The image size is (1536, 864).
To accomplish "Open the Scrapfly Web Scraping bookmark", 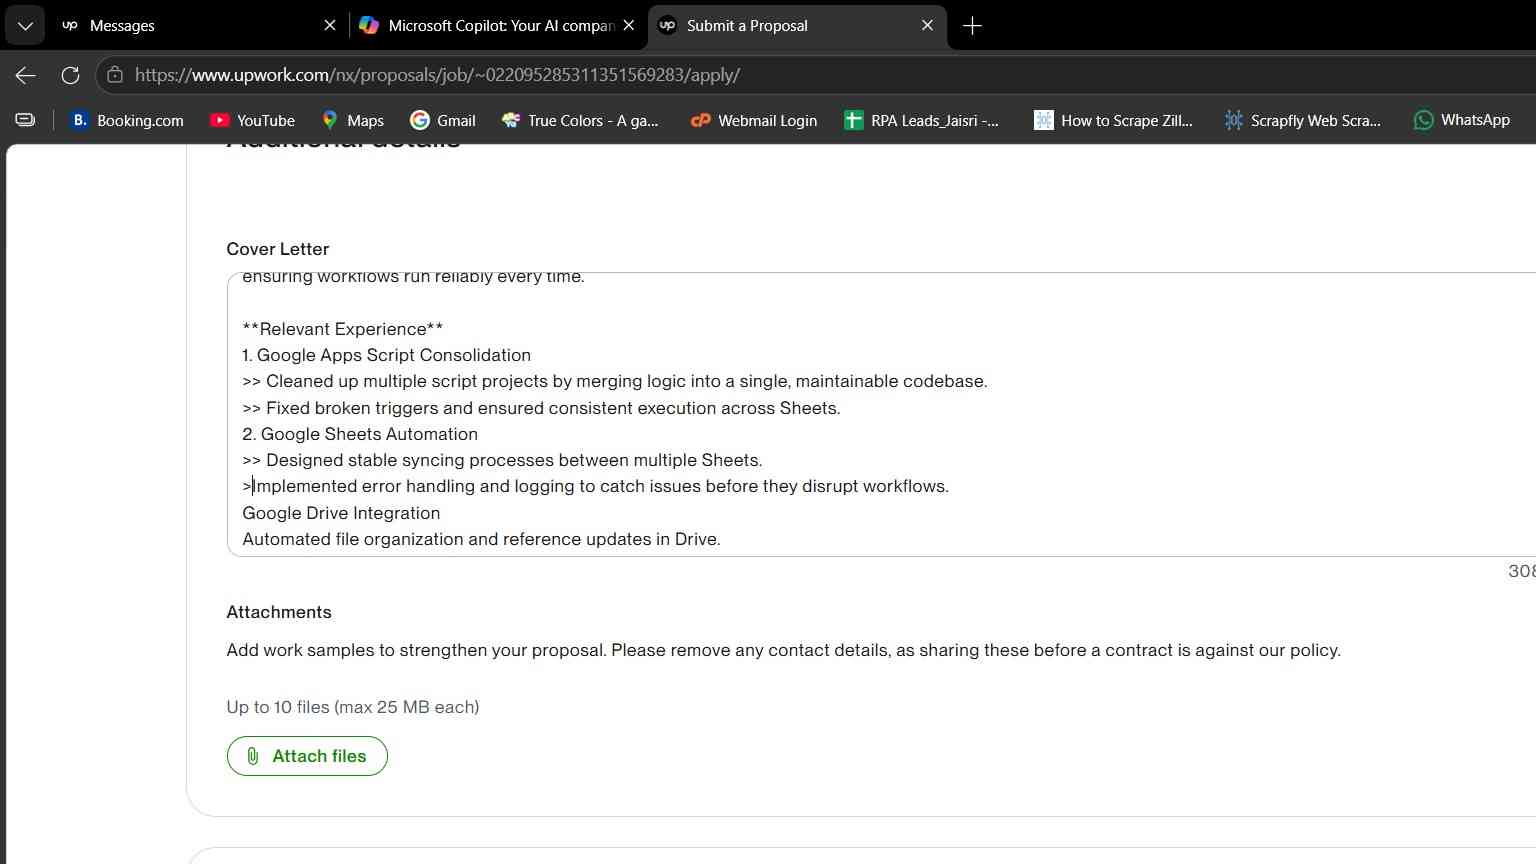I will point(1302,120).
